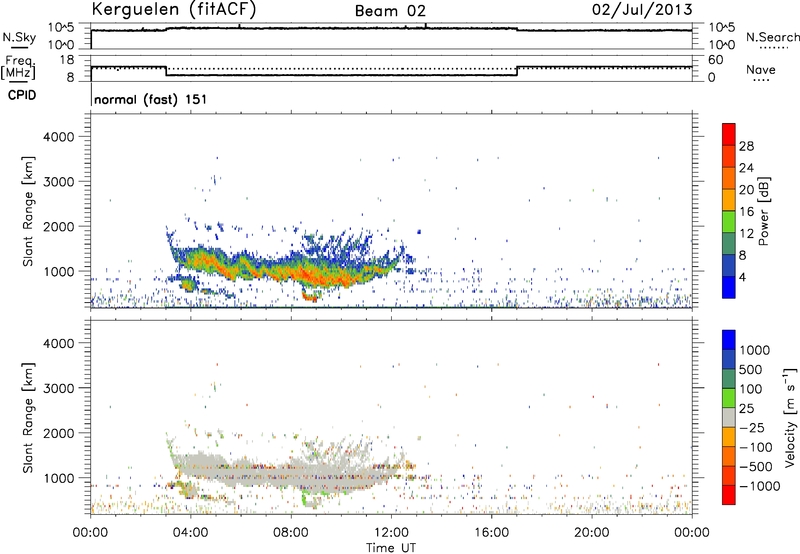Click the '20:00' time axis label
The image size is (800, 554).
point(592,533)
